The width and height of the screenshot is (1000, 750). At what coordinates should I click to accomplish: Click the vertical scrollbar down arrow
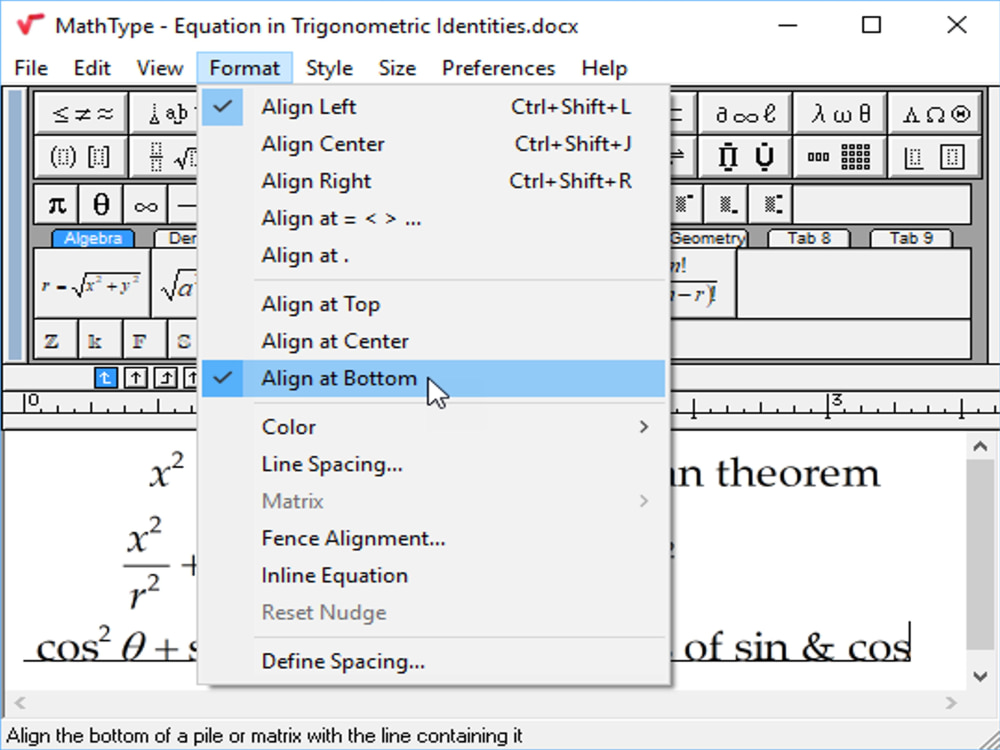980,676
